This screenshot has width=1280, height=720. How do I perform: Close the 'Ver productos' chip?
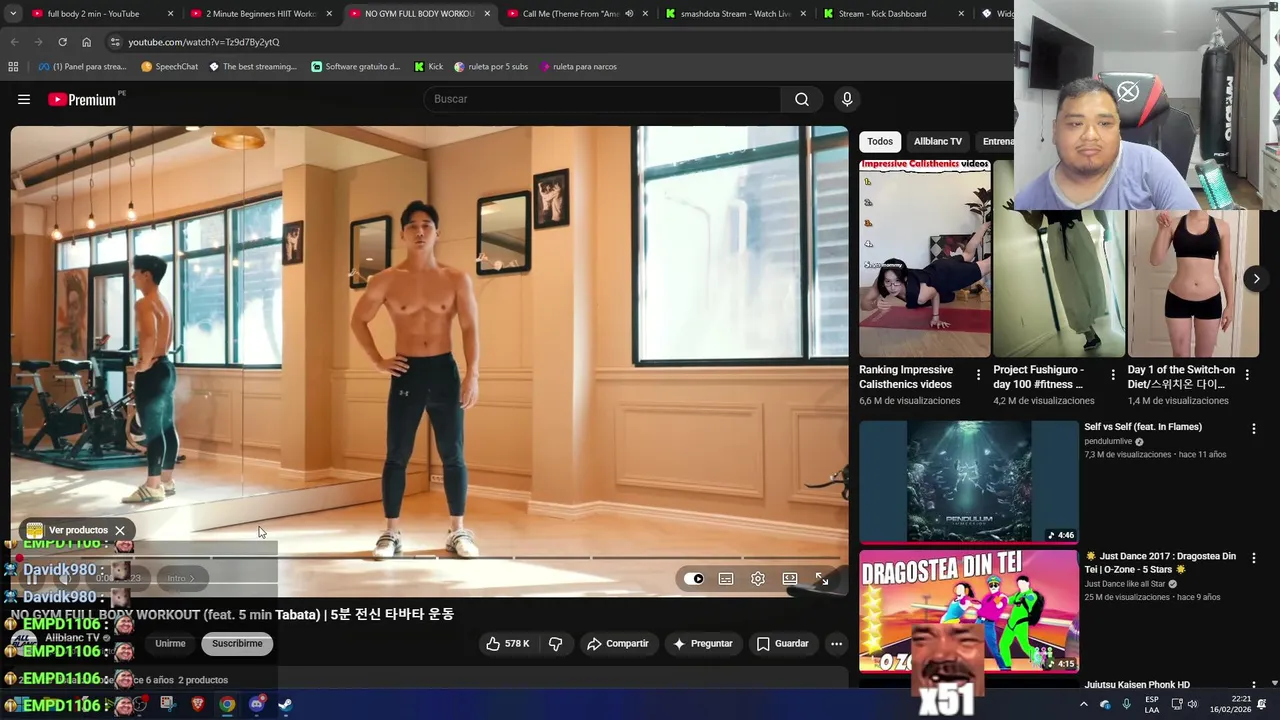(120, 530)
